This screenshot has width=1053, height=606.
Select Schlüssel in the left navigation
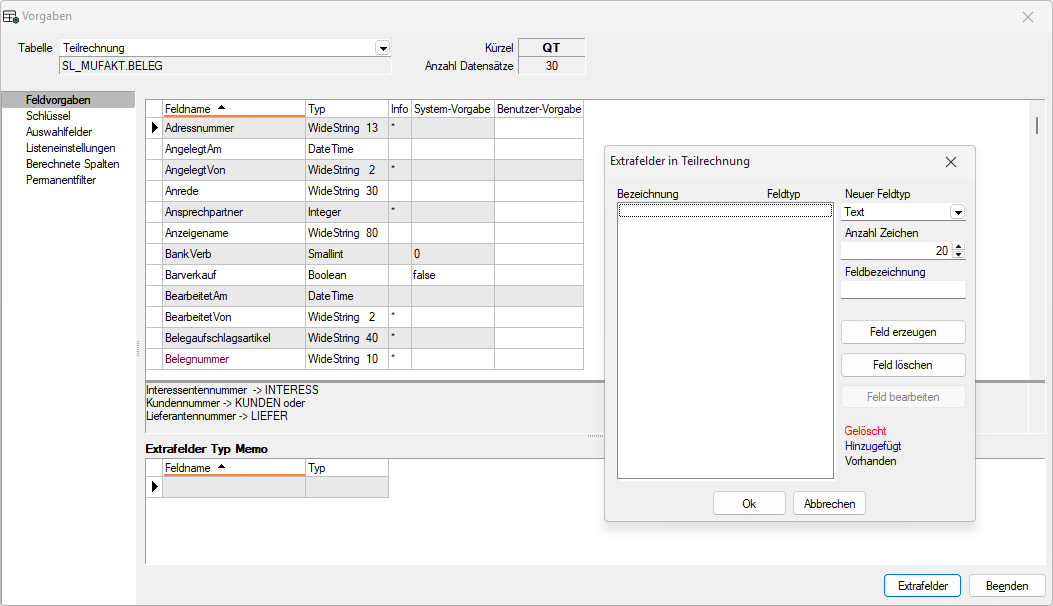click(48, 116)
